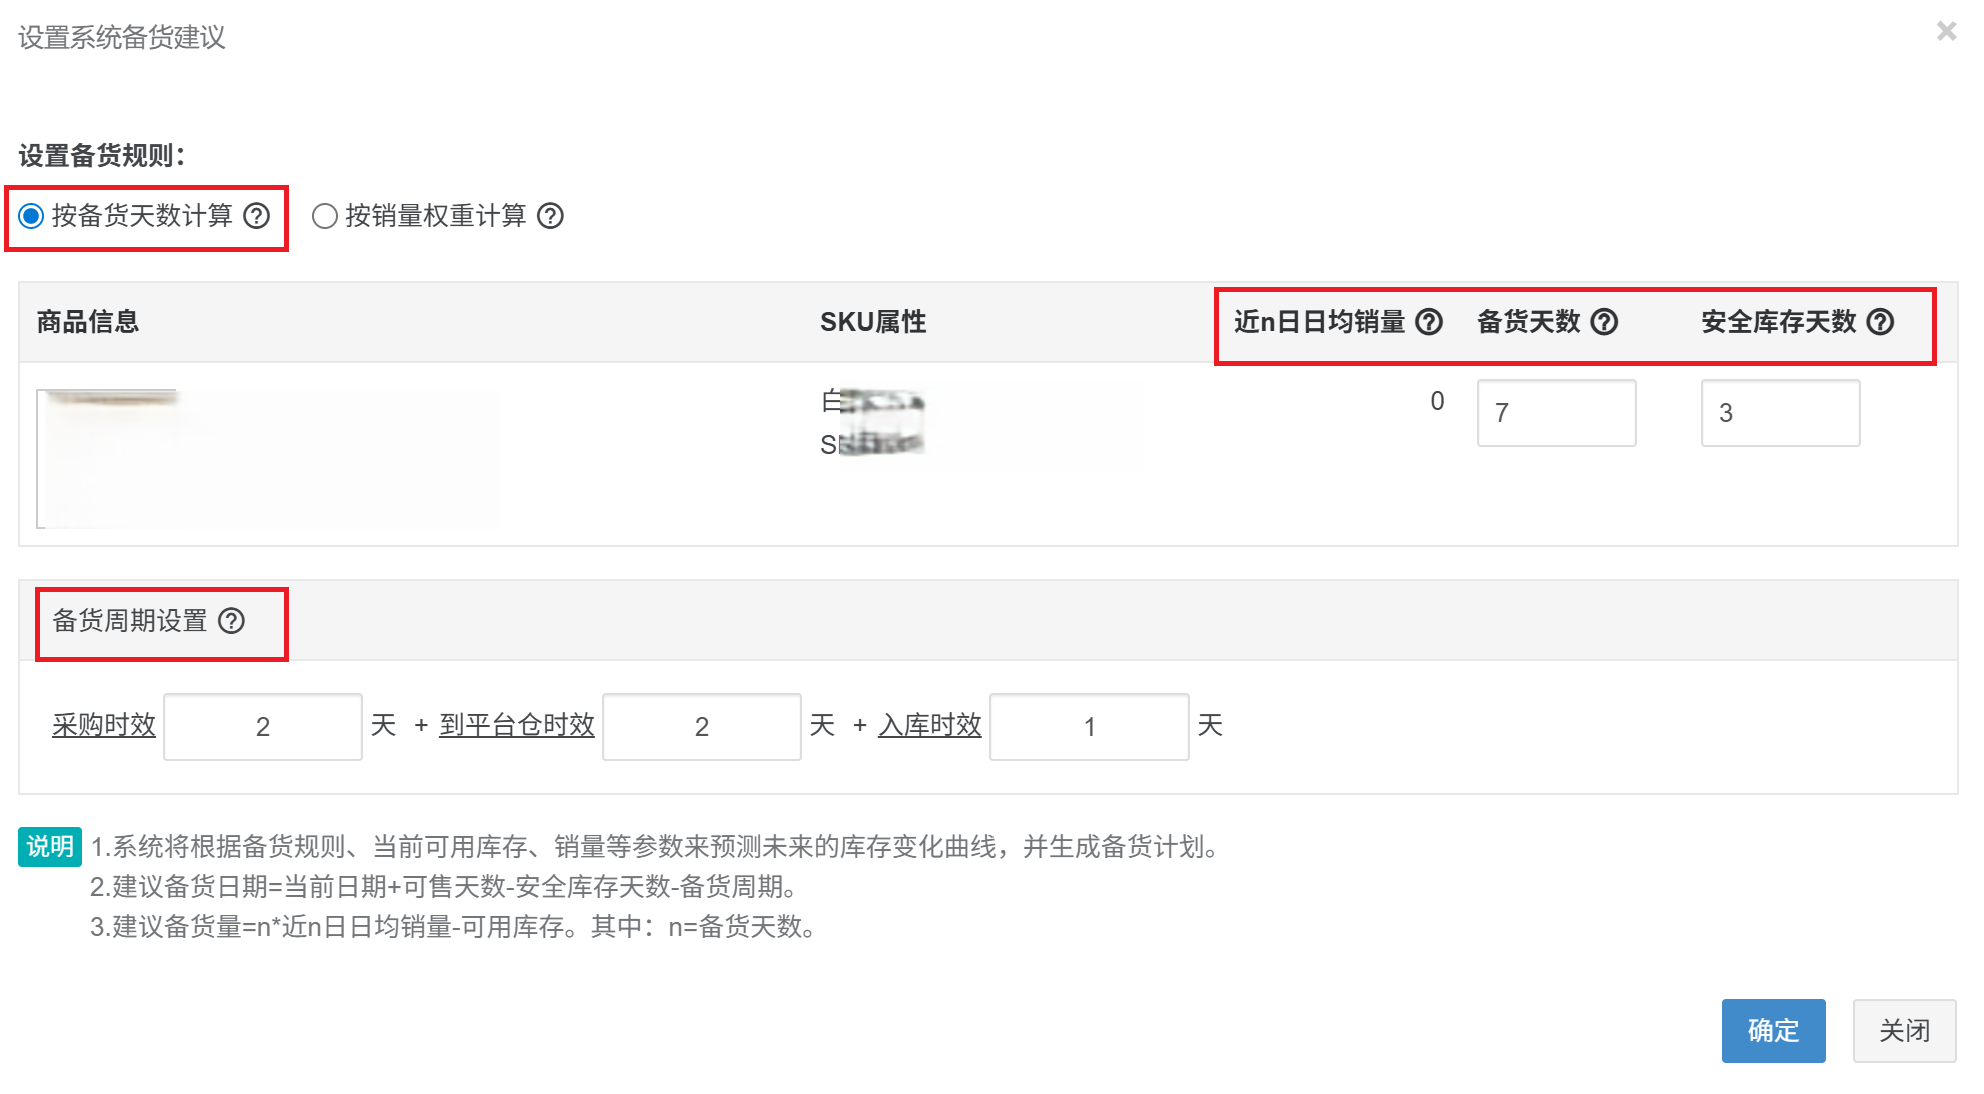Image resolution: width=1984 pixels, height=1094 pixels.
Task: Open the 到平台仓时效 link
Action: [x=516, y=726]
